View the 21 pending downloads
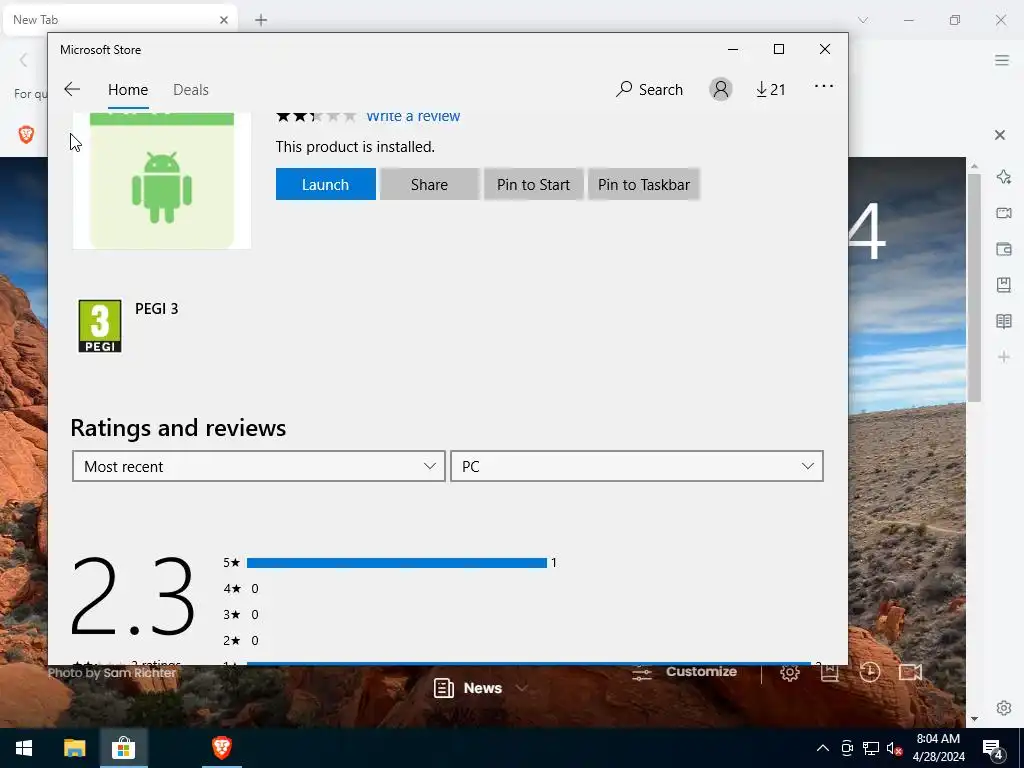Image resolution: width=1024 pixels, height=768 pixels. click(771, 89)
